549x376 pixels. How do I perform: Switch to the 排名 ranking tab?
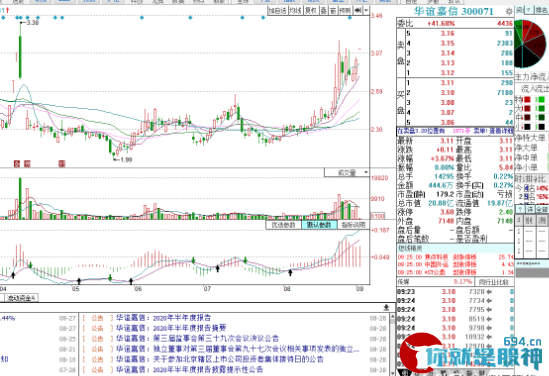pos(541,10)
